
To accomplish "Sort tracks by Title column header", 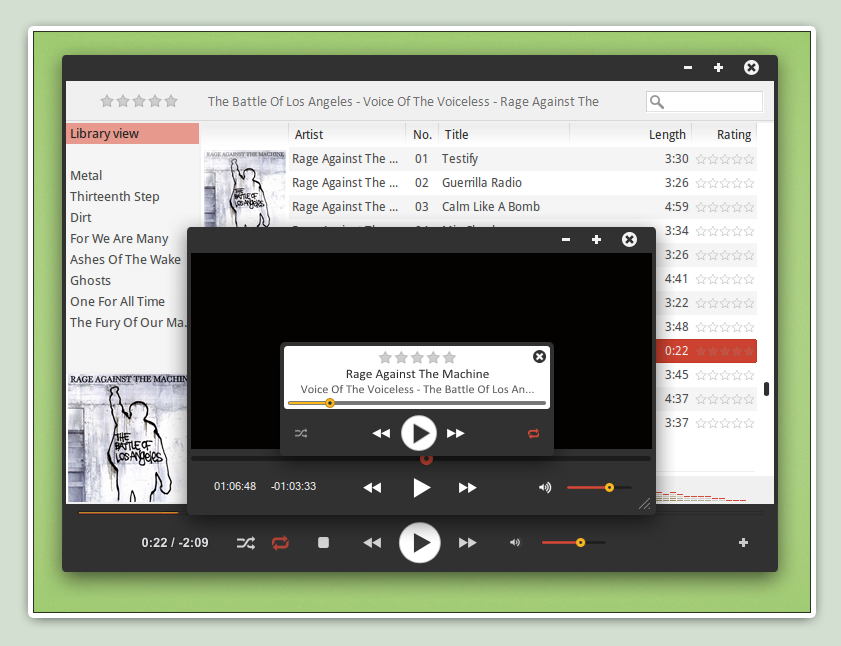I will 504,134.
